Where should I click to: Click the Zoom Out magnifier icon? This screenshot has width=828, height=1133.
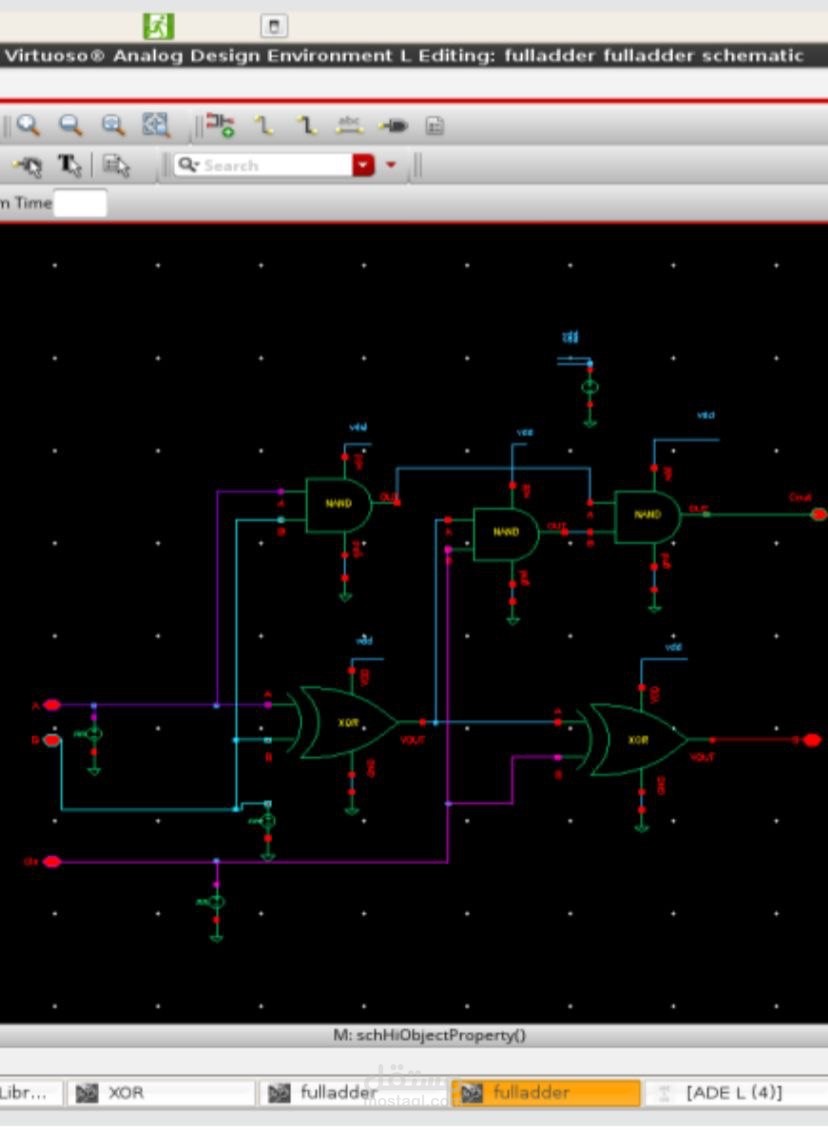tap(70, 125)
